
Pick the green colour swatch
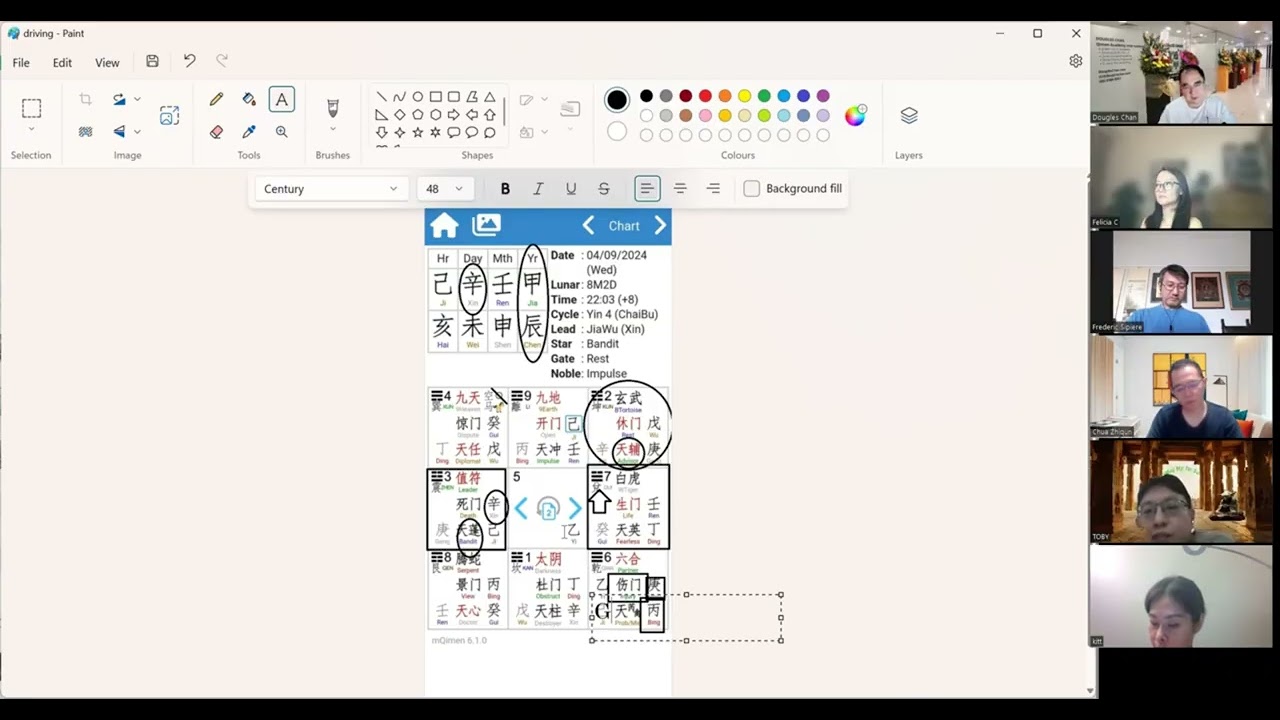[764, 96]
